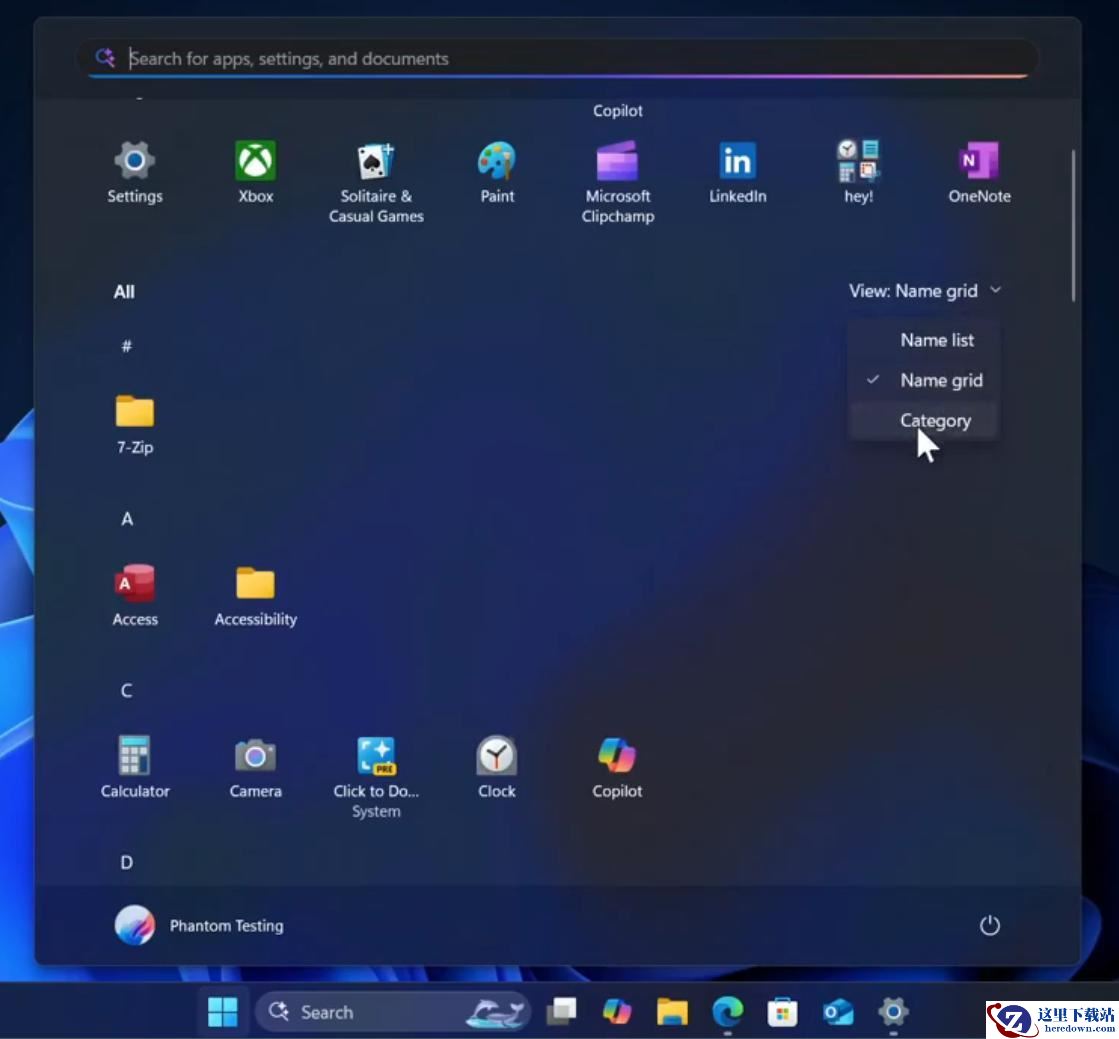Click the taskbar Search box
Screen dimensions: 1119x1039
(393, 1012)
